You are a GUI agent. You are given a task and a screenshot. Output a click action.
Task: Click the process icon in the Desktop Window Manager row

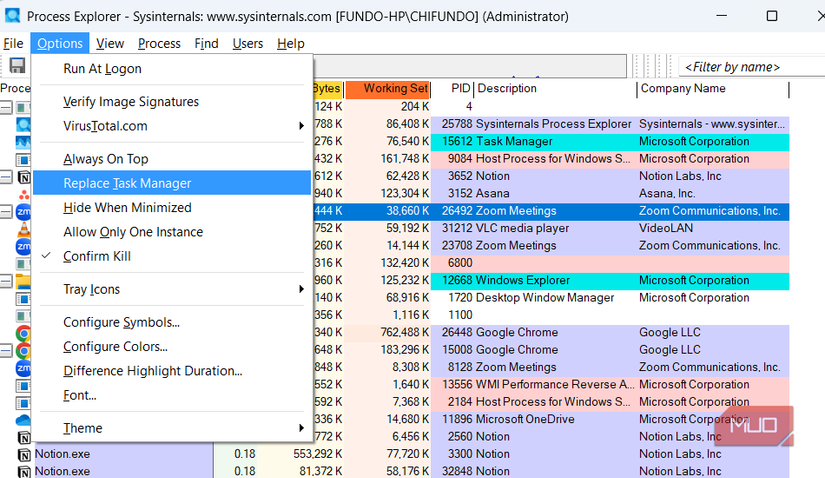pos(24,298)
